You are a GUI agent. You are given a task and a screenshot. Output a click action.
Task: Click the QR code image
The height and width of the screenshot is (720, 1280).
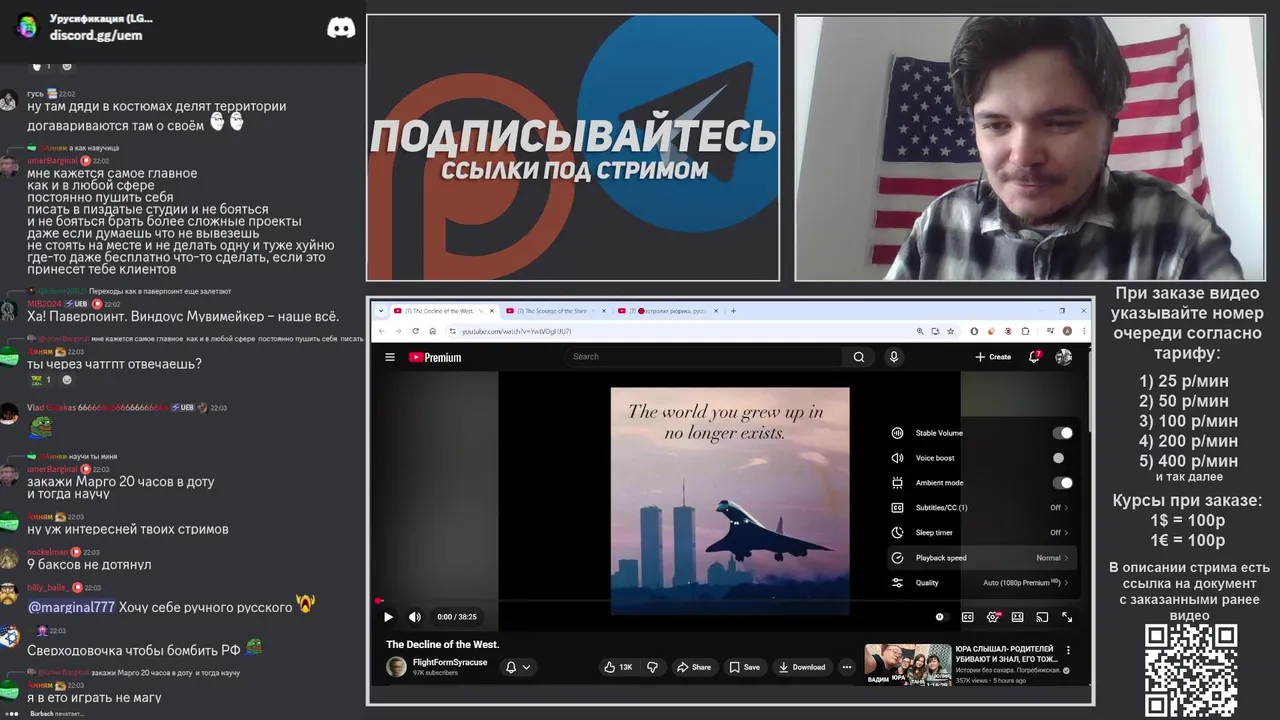click(x=1191, y=670)
